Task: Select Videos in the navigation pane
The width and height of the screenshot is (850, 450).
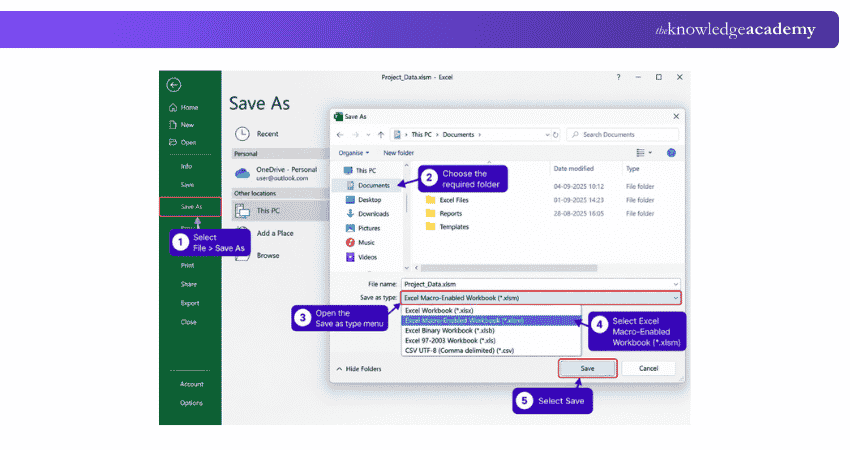Action: (361, 257)
